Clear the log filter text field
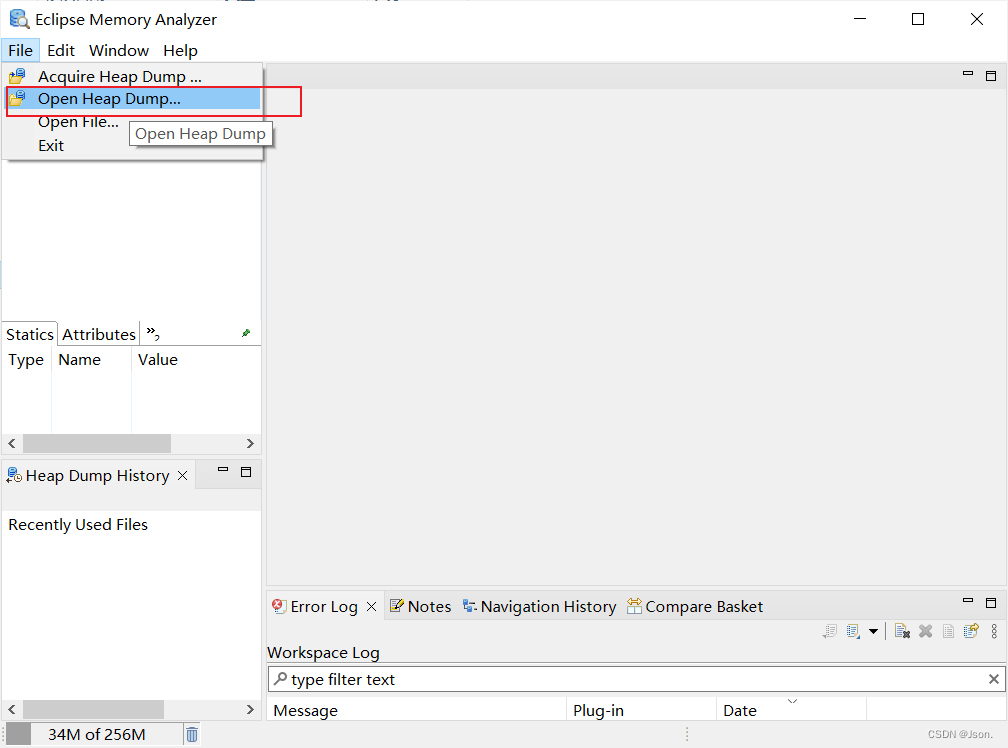This screenshot has width=1008, height=748. pyautogui.click(x=994, y=679)
